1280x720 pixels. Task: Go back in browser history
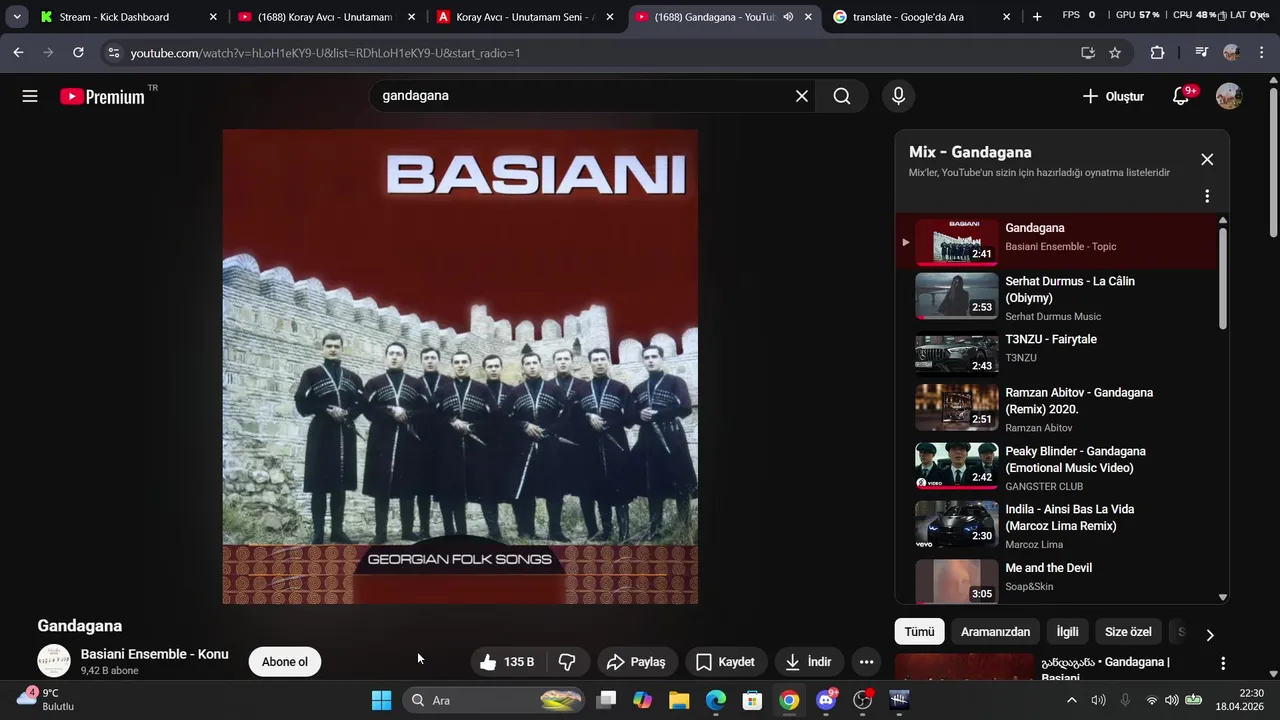18,53
